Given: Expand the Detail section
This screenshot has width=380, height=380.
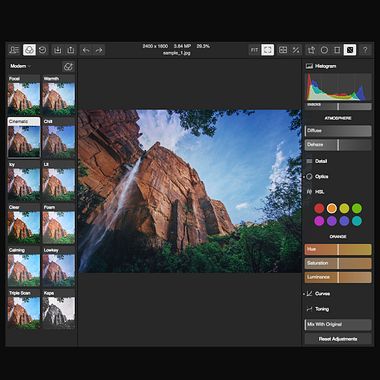Looking at the screenshot, I should pos(317,161).
